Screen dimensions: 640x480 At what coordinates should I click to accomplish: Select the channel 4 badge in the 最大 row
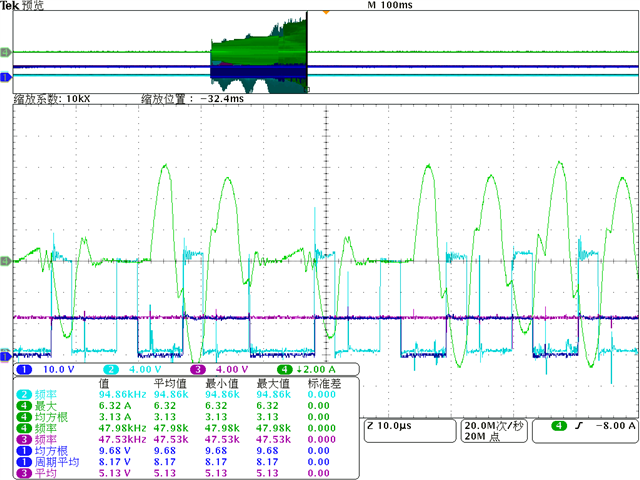(x=24, y=406)
